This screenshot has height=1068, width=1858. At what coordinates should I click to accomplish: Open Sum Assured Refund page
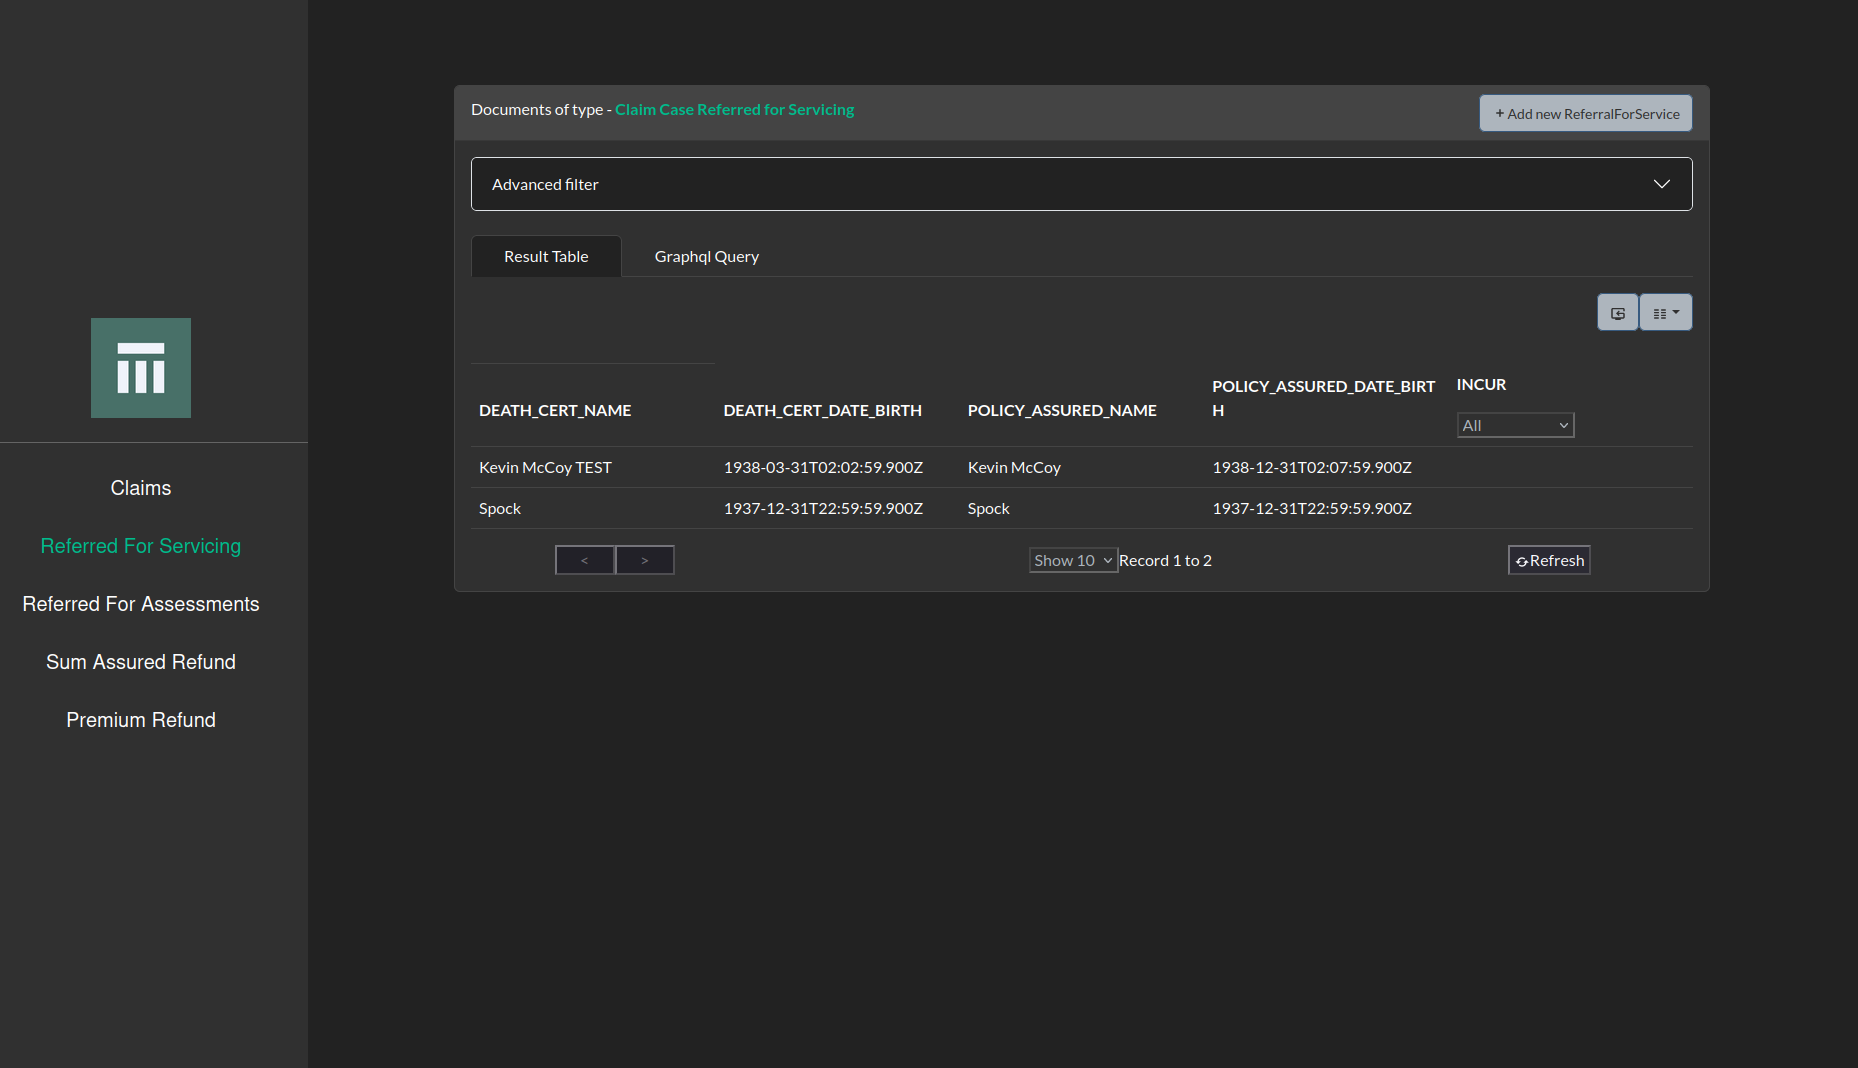(141, 662)
